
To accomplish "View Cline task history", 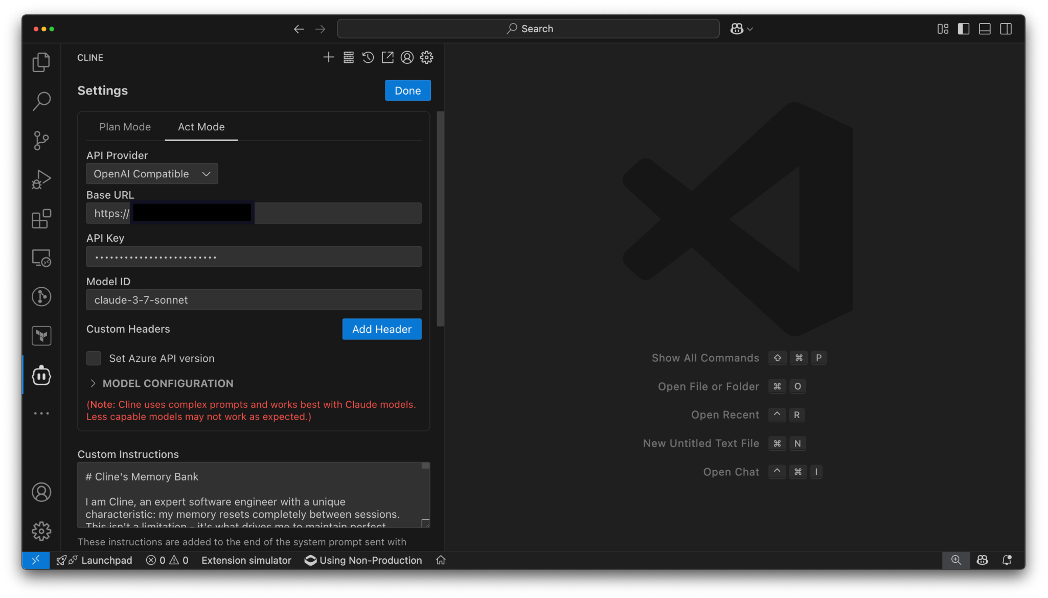I will (368, 57).
